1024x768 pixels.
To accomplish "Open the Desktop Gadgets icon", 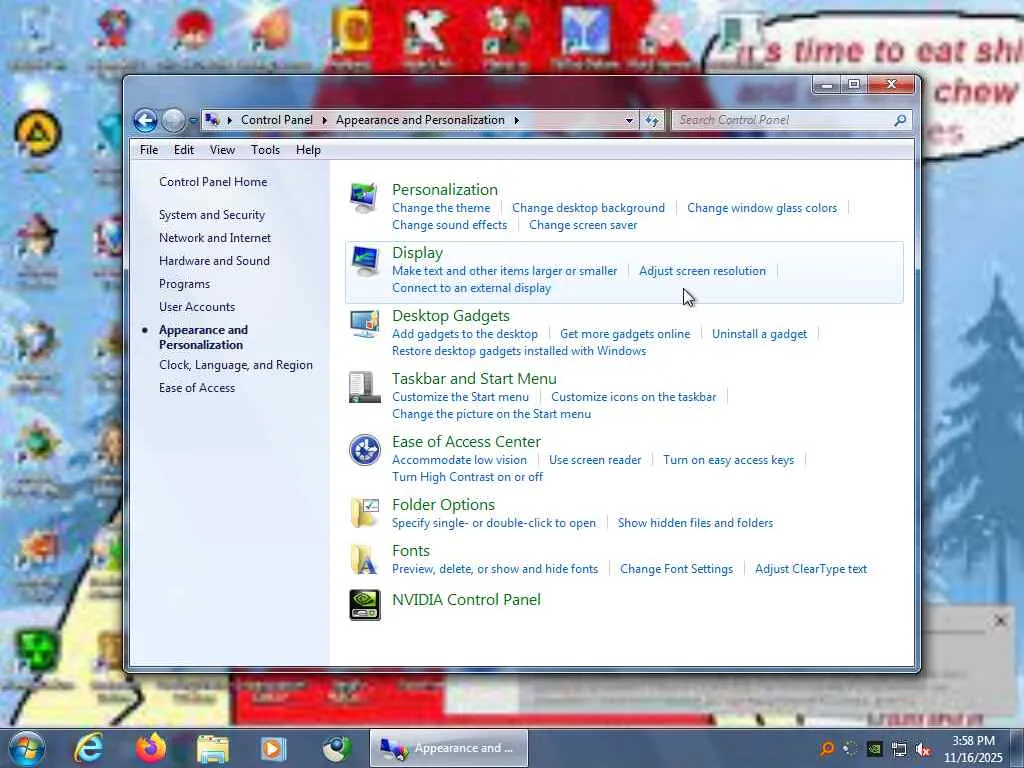I will (x=364, y=324).
